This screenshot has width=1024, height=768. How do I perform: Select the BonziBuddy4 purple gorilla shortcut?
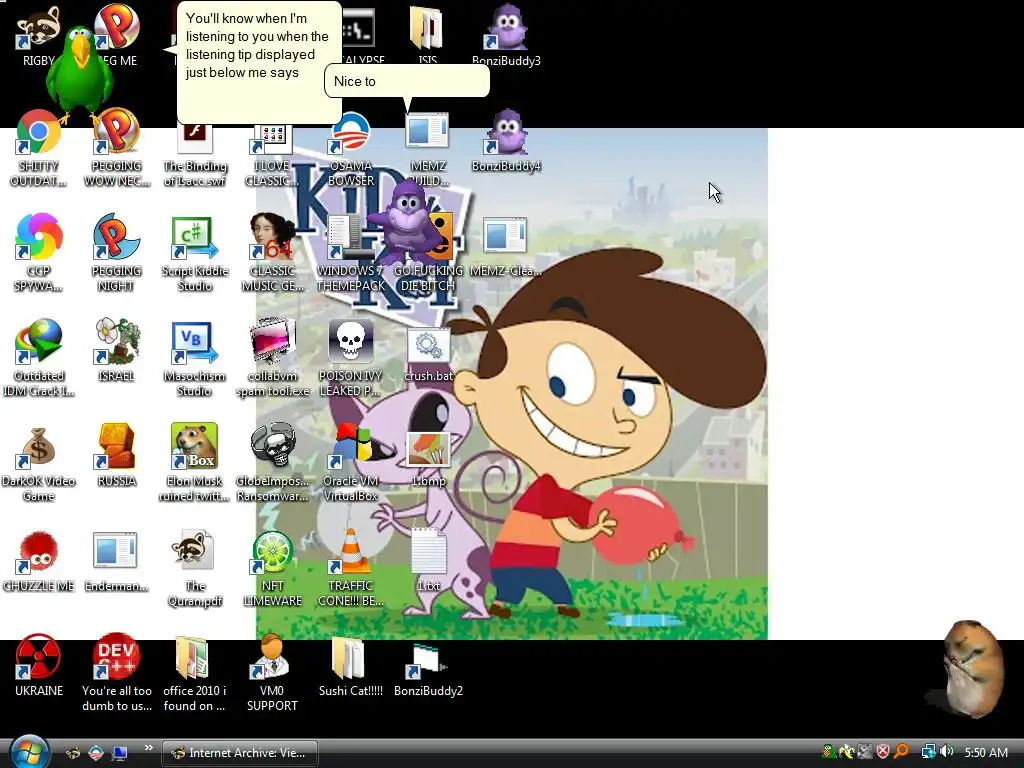pos(506,140)
